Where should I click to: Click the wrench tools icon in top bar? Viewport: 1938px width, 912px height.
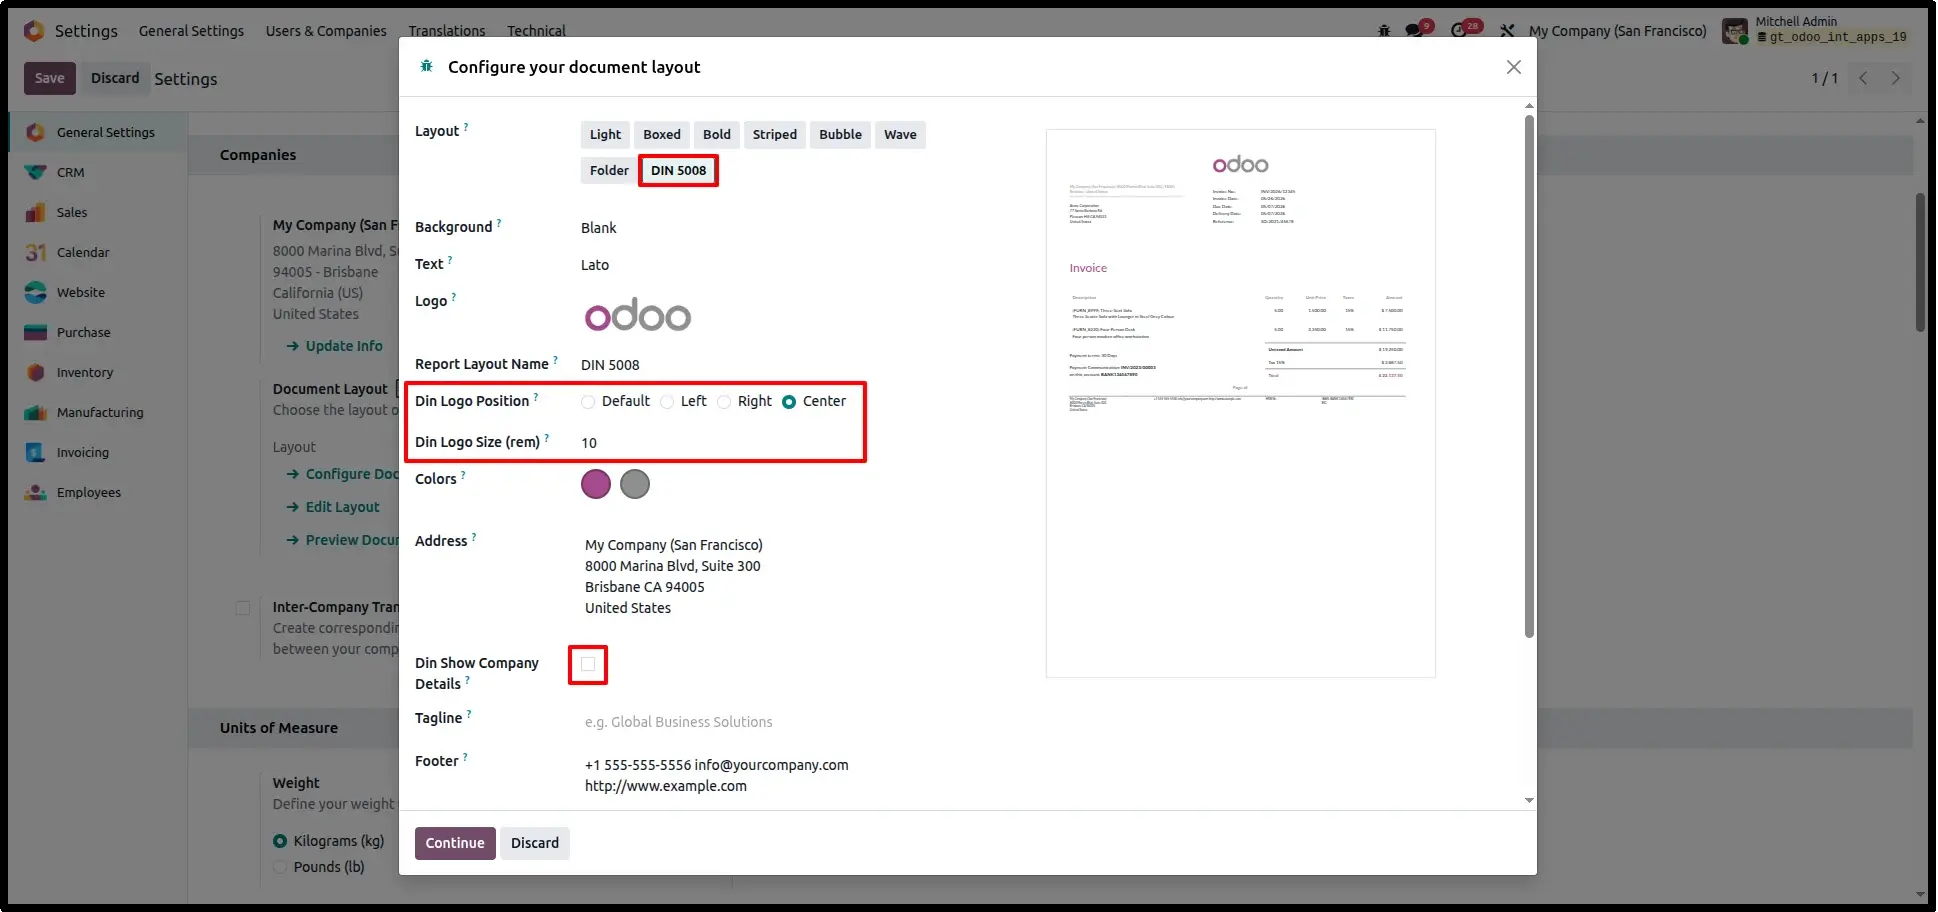pos(1507,31)
